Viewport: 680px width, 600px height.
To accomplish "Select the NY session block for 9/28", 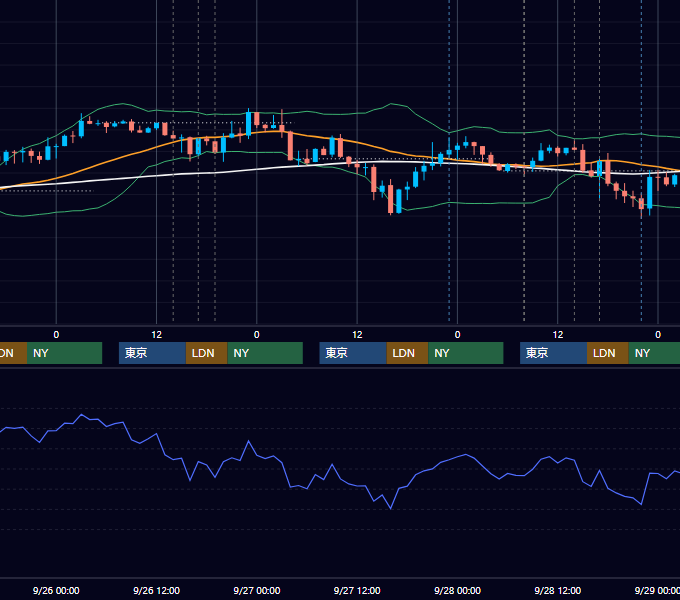I will (654, 353).
